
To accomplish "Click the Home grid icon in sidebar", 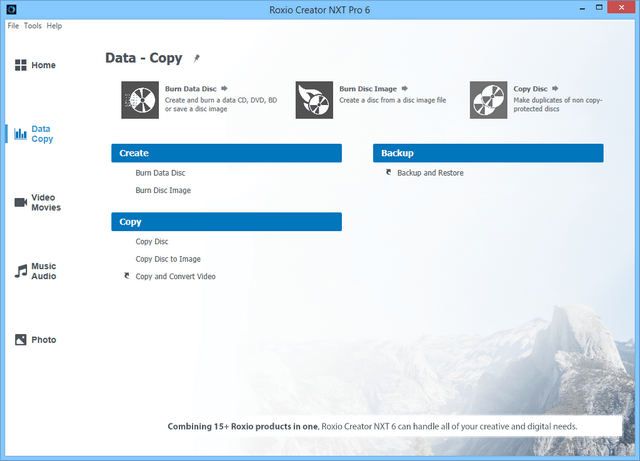I will click(x=20, y=65).
